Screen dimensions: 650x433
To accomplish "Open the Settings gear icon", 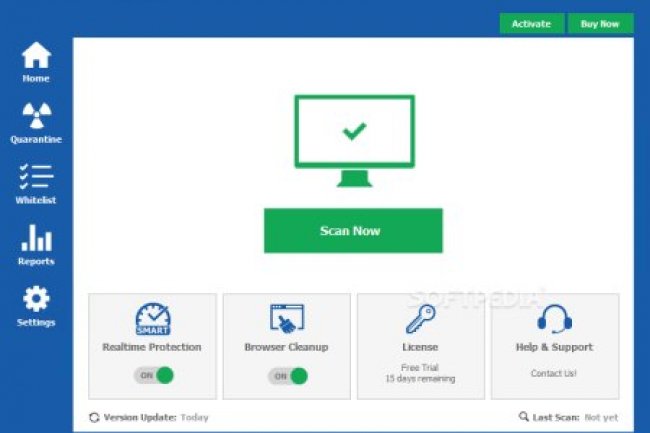I will [36, 298].
